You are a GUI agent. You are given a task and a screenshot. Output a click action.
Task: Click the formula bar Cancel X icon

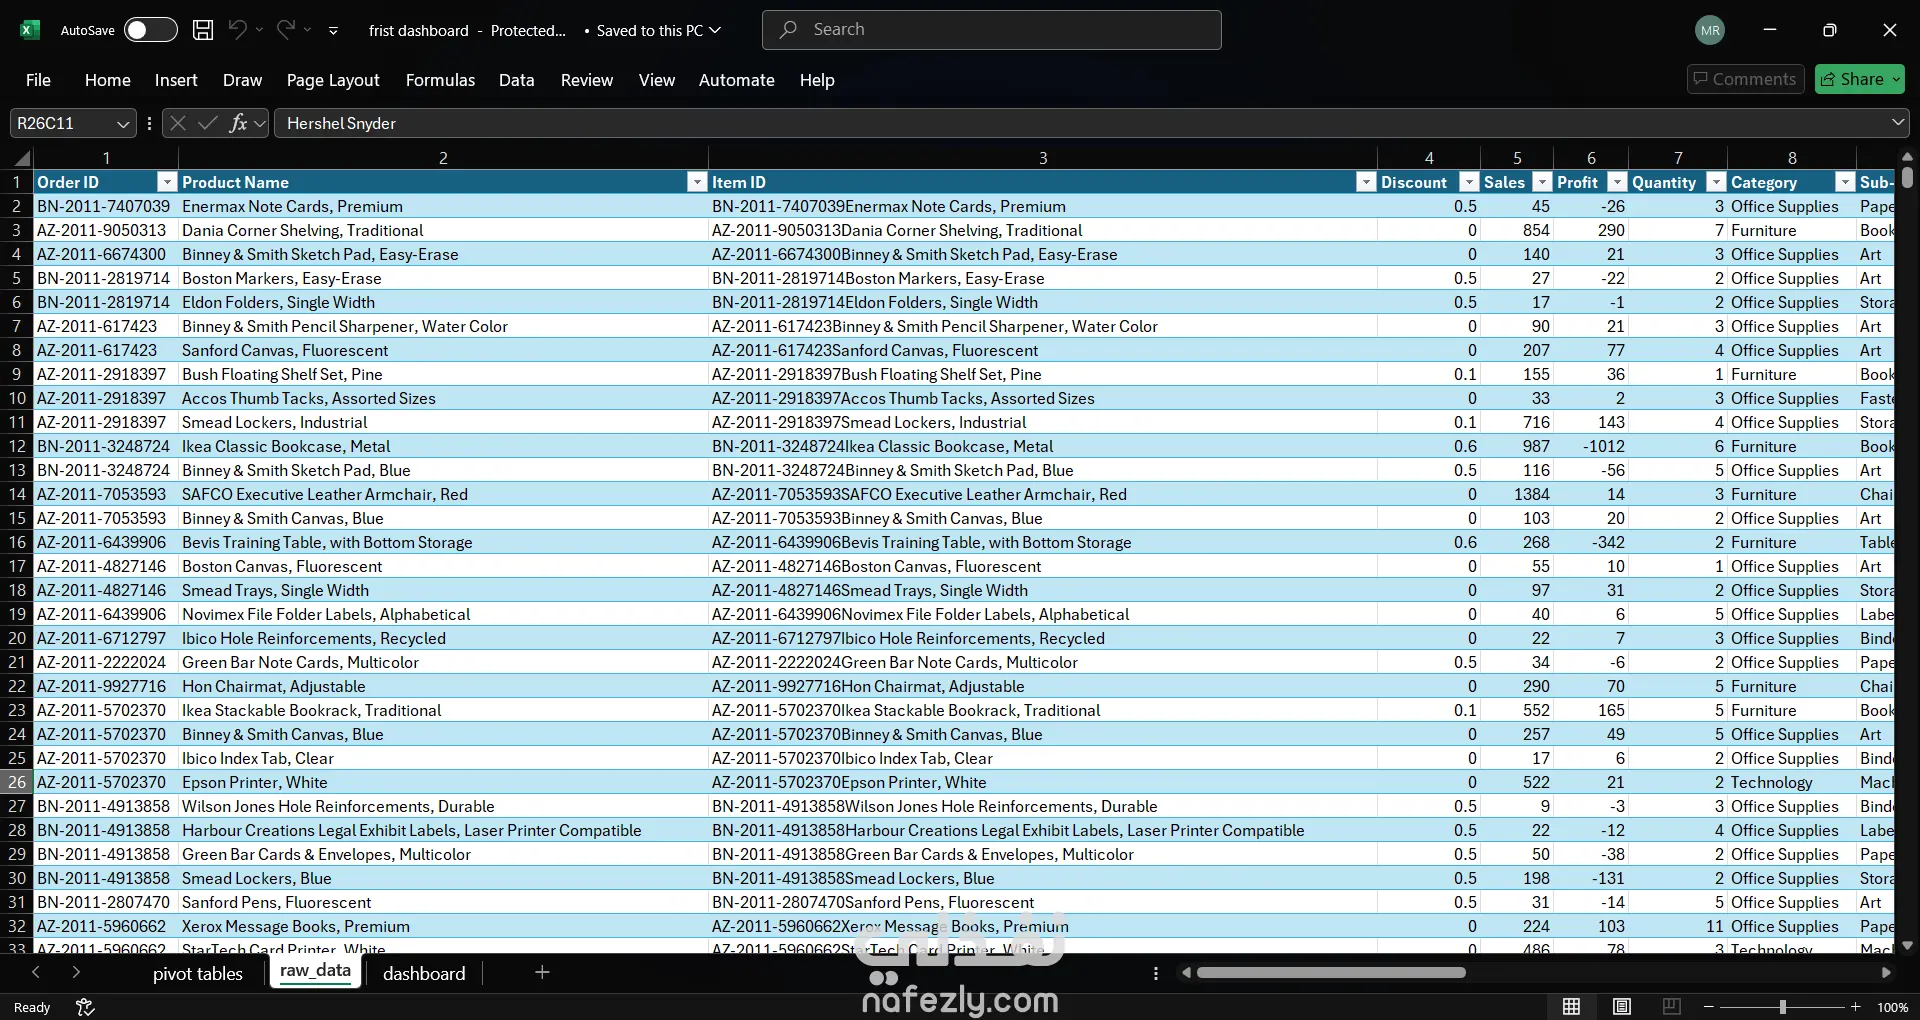click(x=178, y=123)
